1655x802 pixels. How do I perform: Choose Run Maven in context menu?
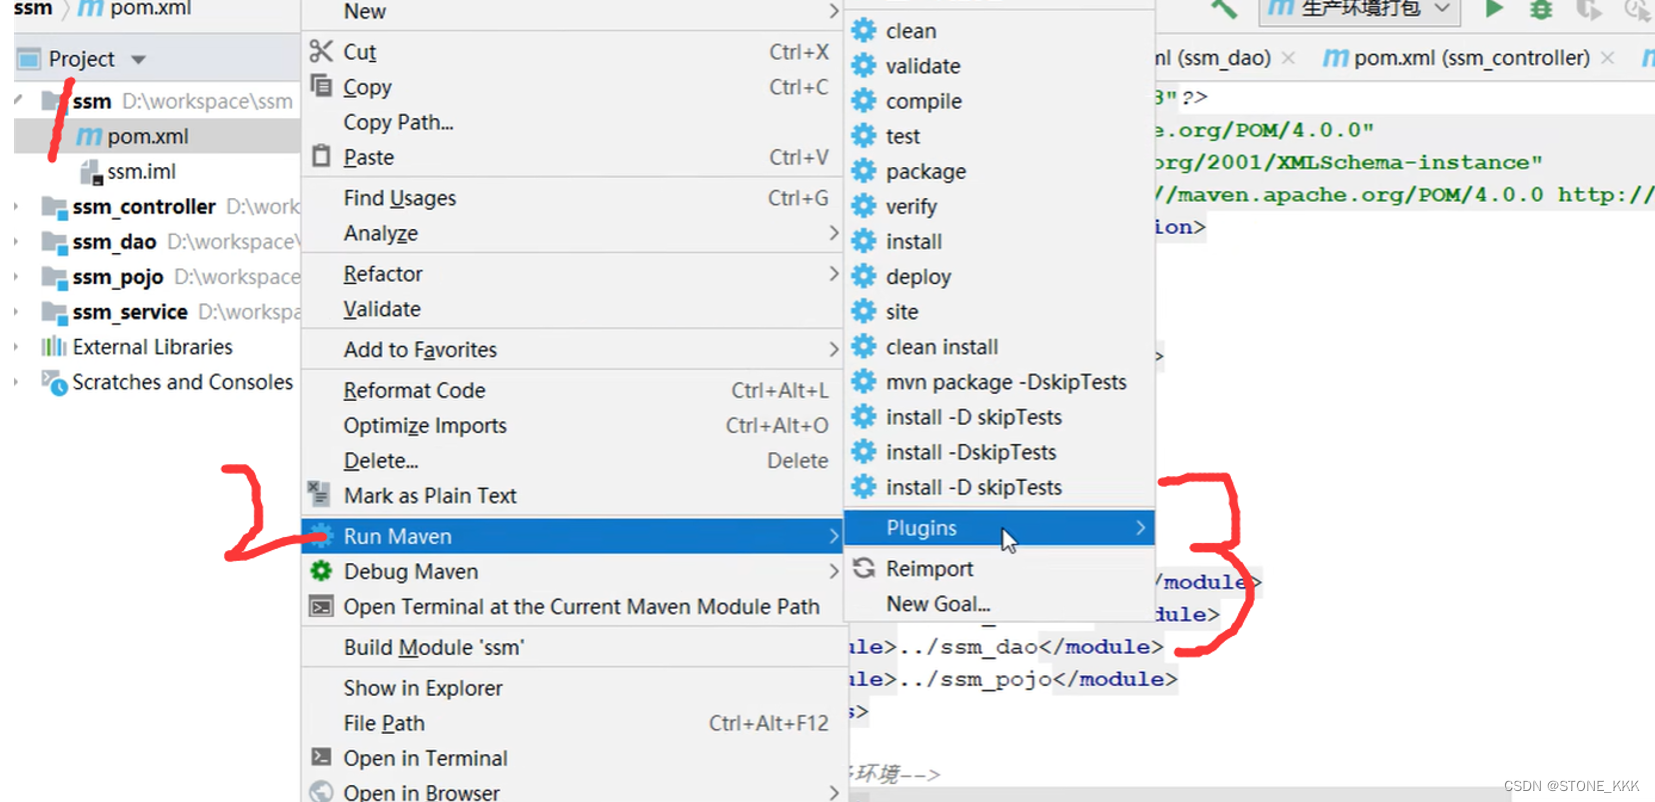(x=573, y=536)
